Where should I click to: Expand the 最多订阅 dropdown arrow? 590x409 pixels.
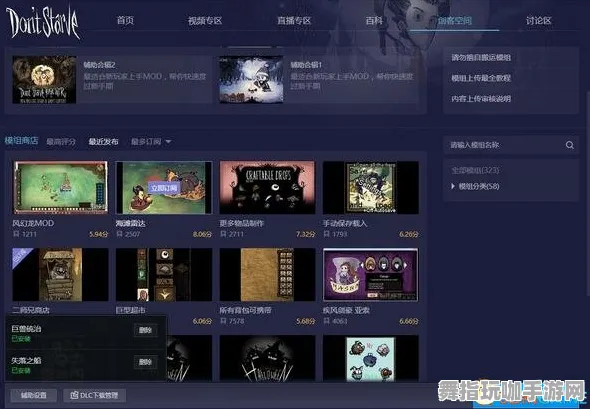pos(169,142)
